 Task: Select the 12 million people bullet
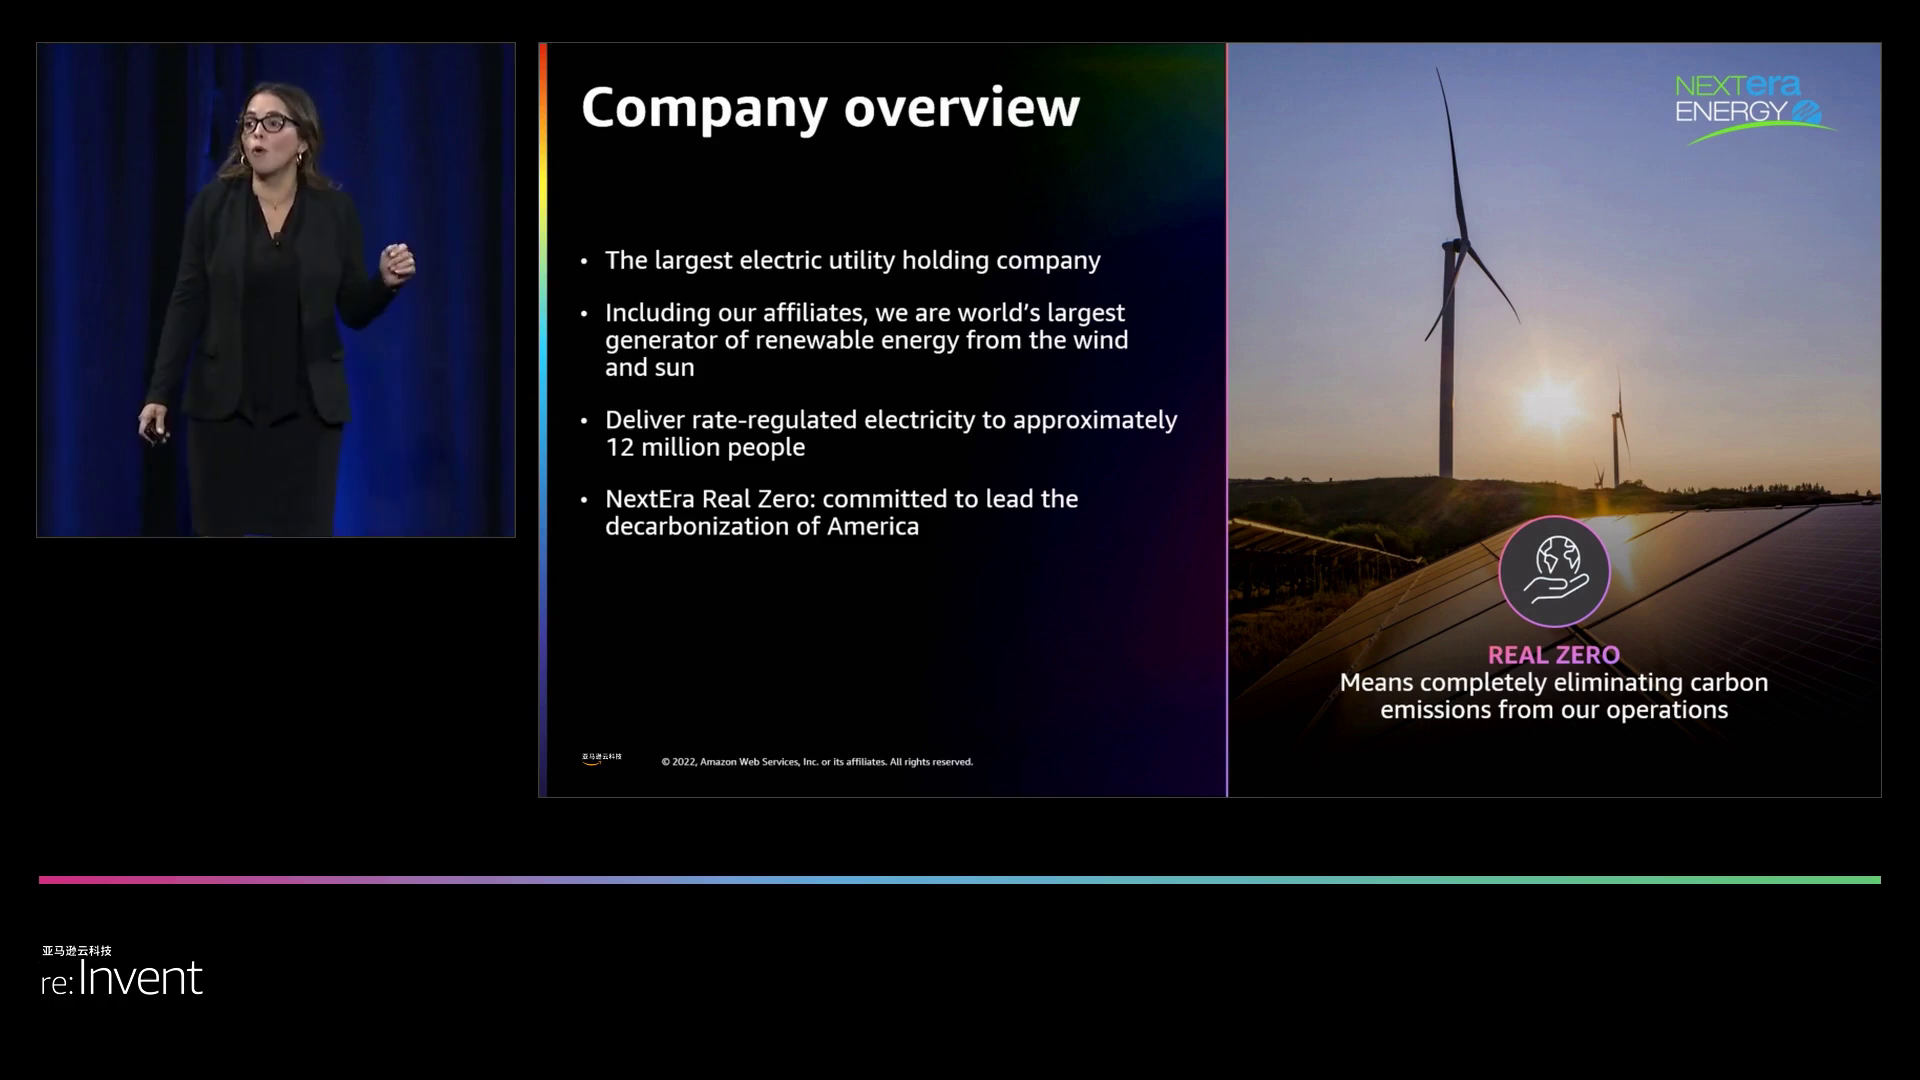(x=890, y=433)
